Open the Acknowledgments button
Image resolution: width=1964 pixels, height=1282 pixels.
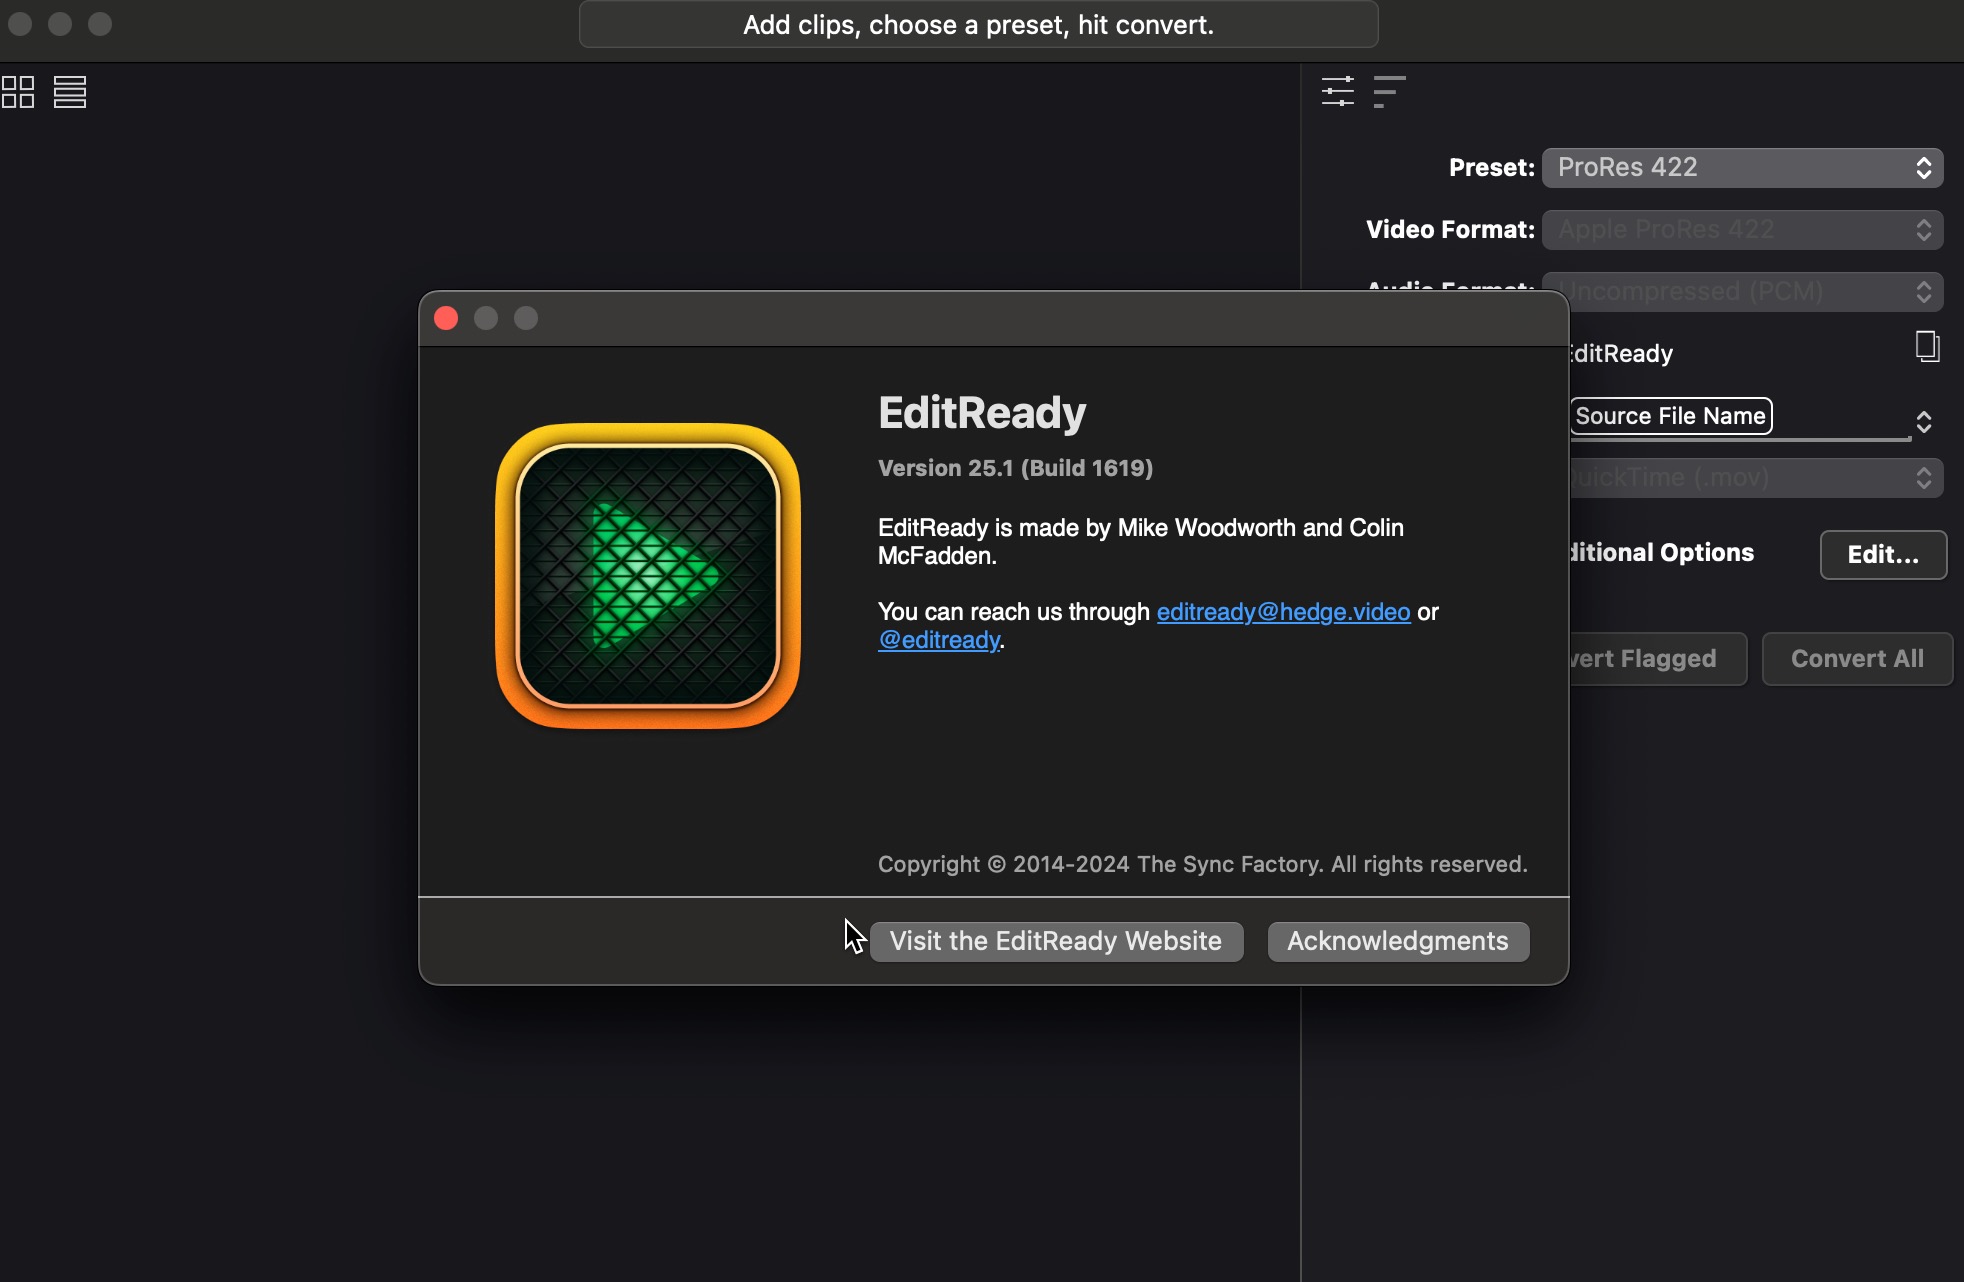(x=1398, y=941)
